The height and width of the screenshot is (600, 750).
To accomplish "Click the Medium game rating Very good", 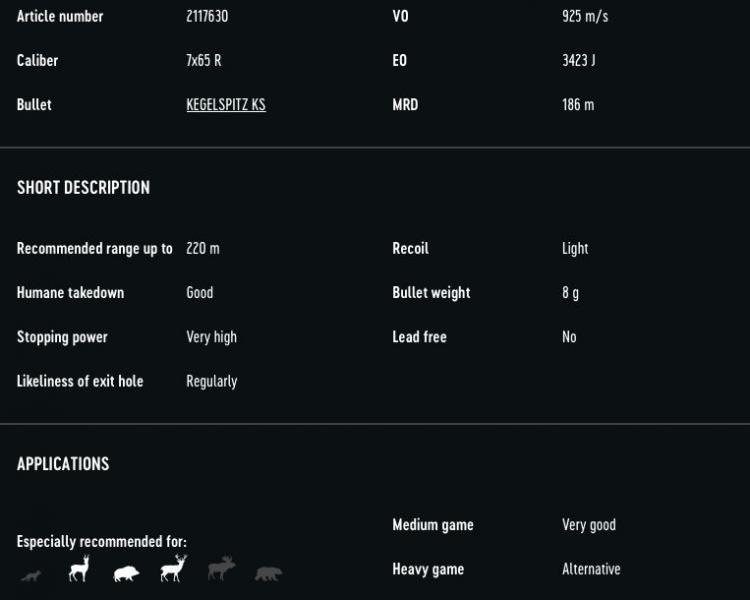I will [x=589, y=525].
